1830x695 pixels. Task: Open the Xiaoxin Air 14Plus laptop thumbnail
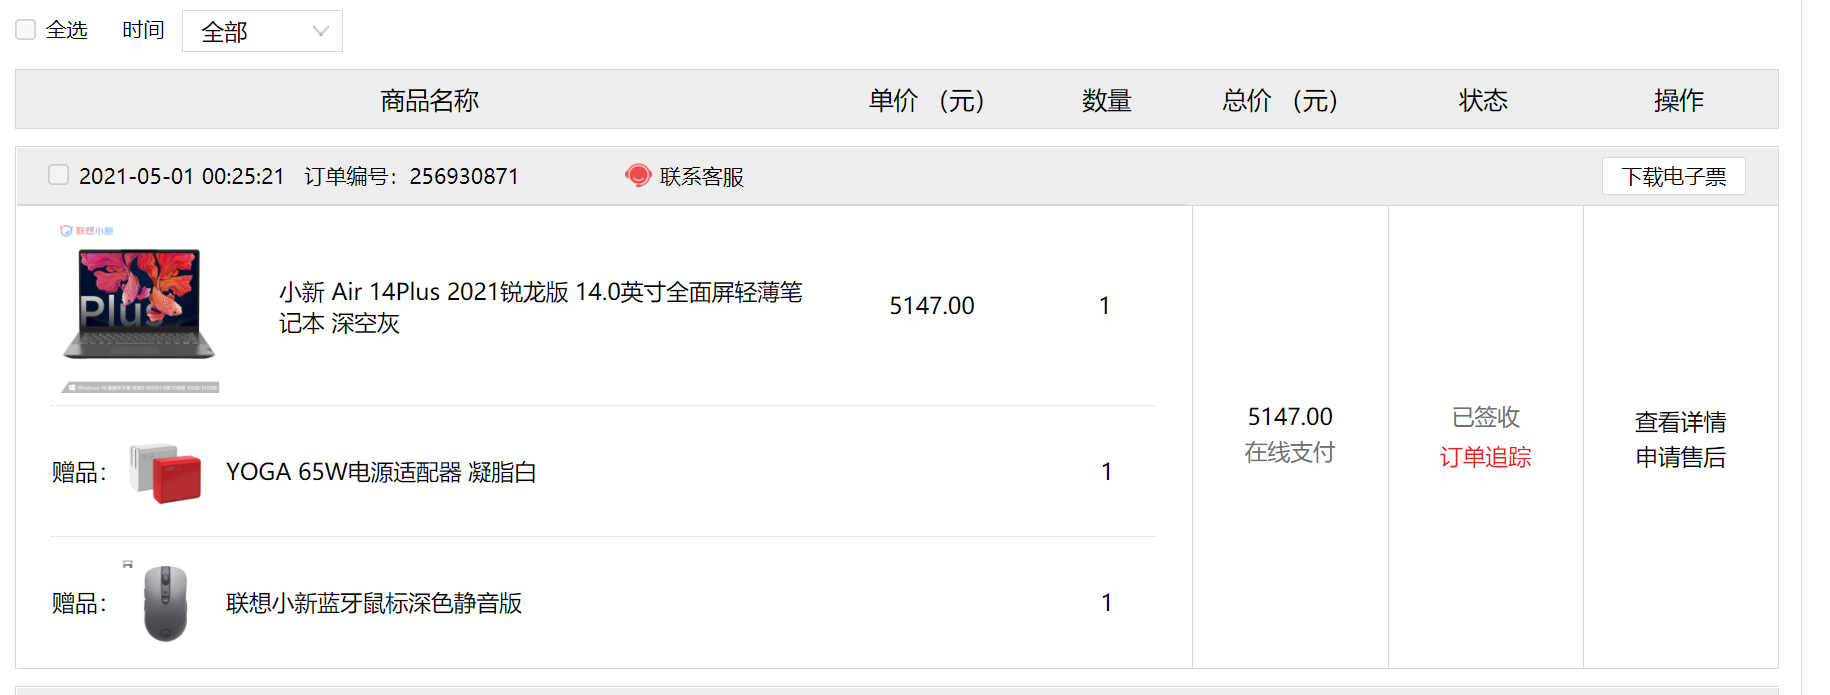click(x=139, y=309)
